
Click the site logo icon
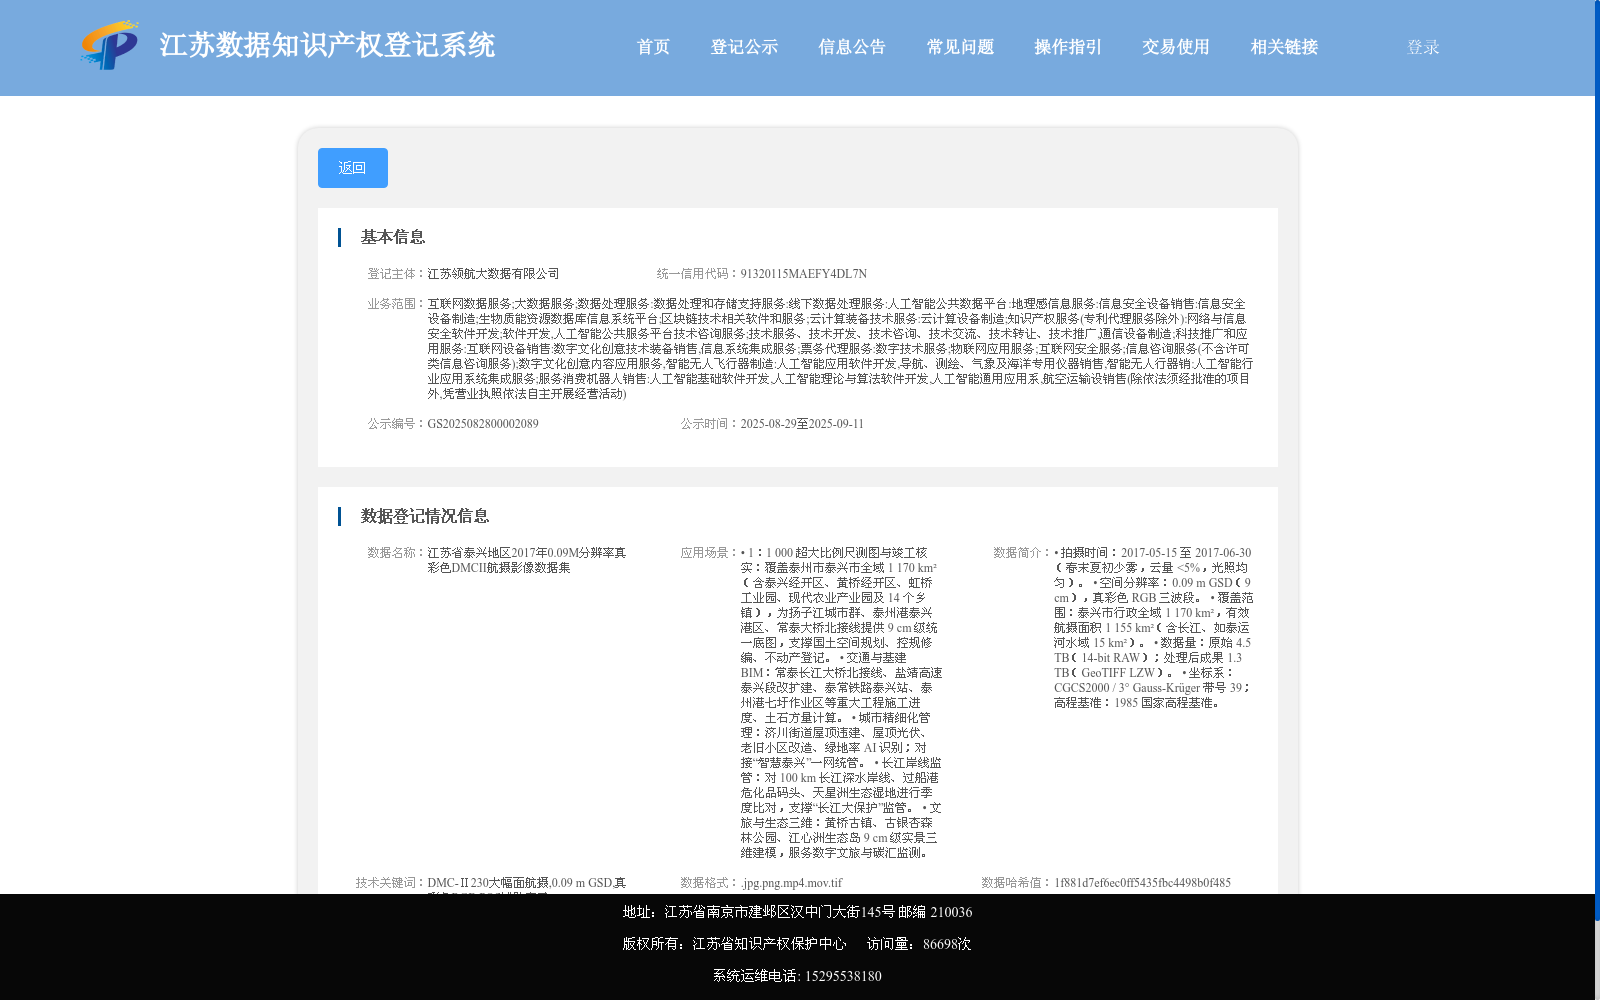tap(110, 45)
